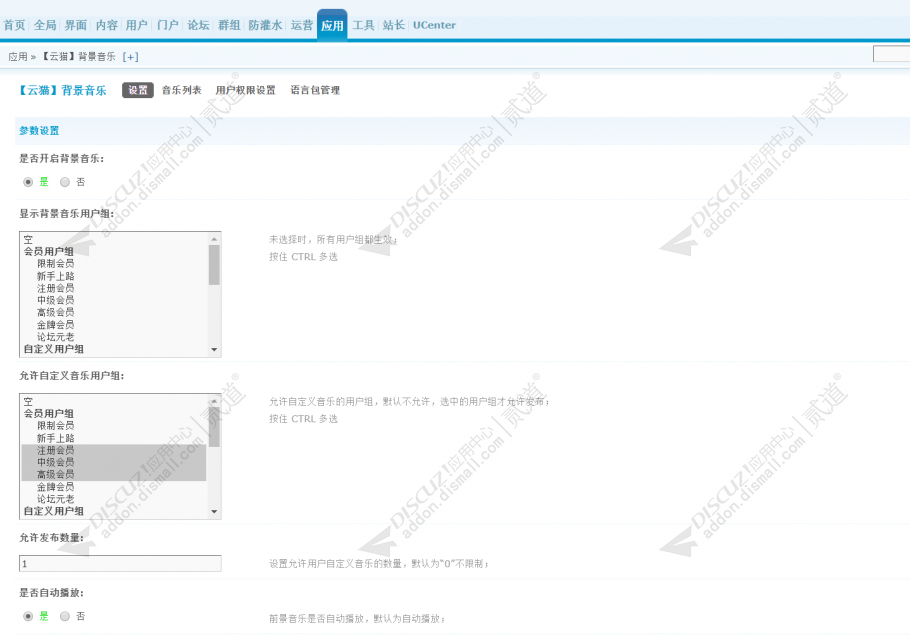Open the 全局 navigation tab
Viewport: 910px width, 640px height.
tap(45, 25)
